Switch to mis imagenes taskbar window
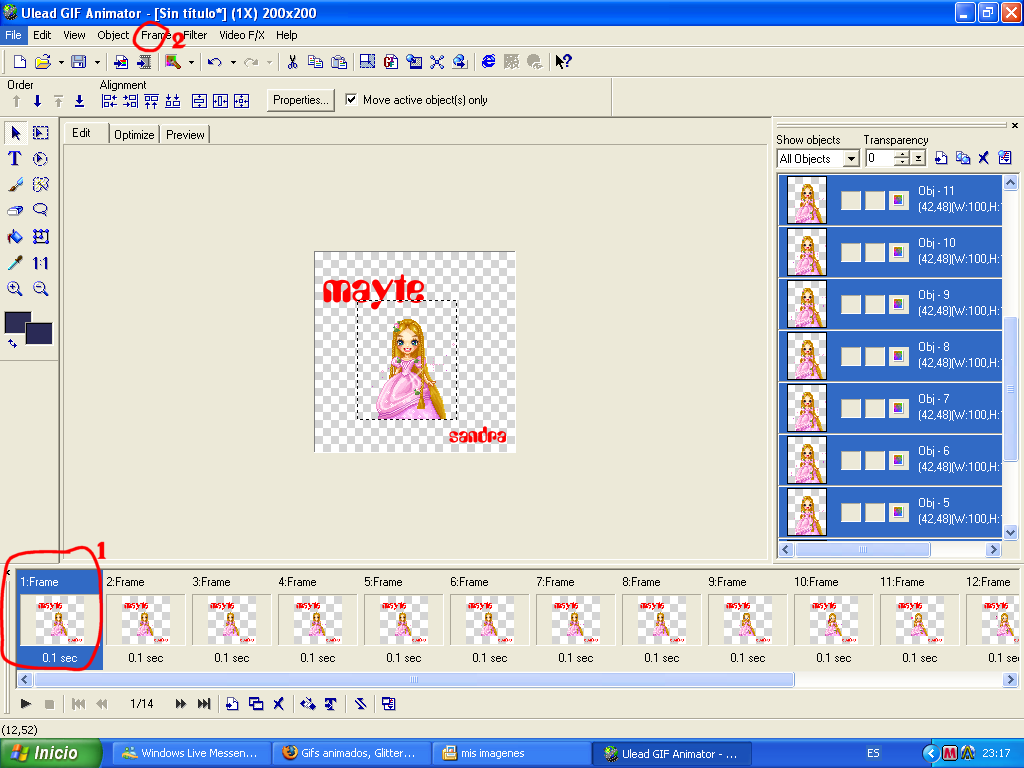 511,753
